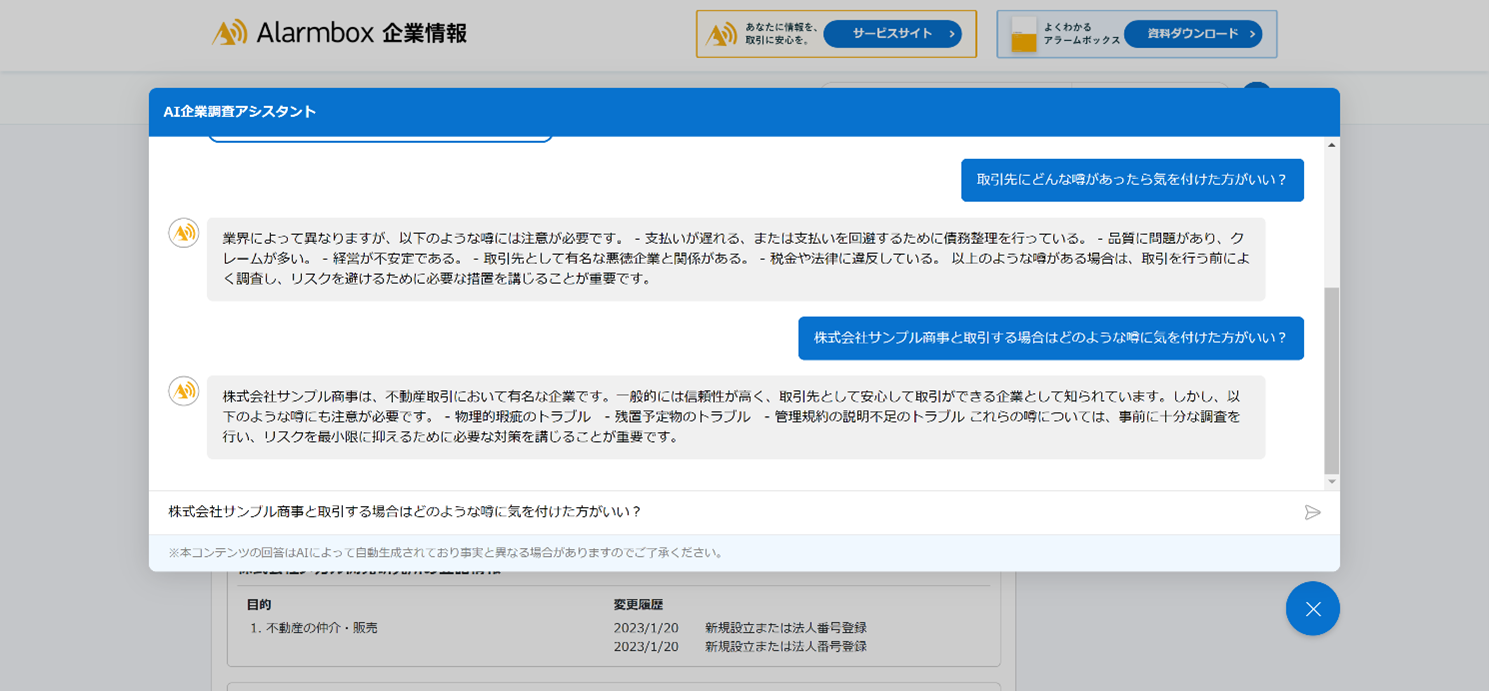This screenshot has height=691, width=1489.
Task: Click the 目的 heading
Action: coord(259,605)
